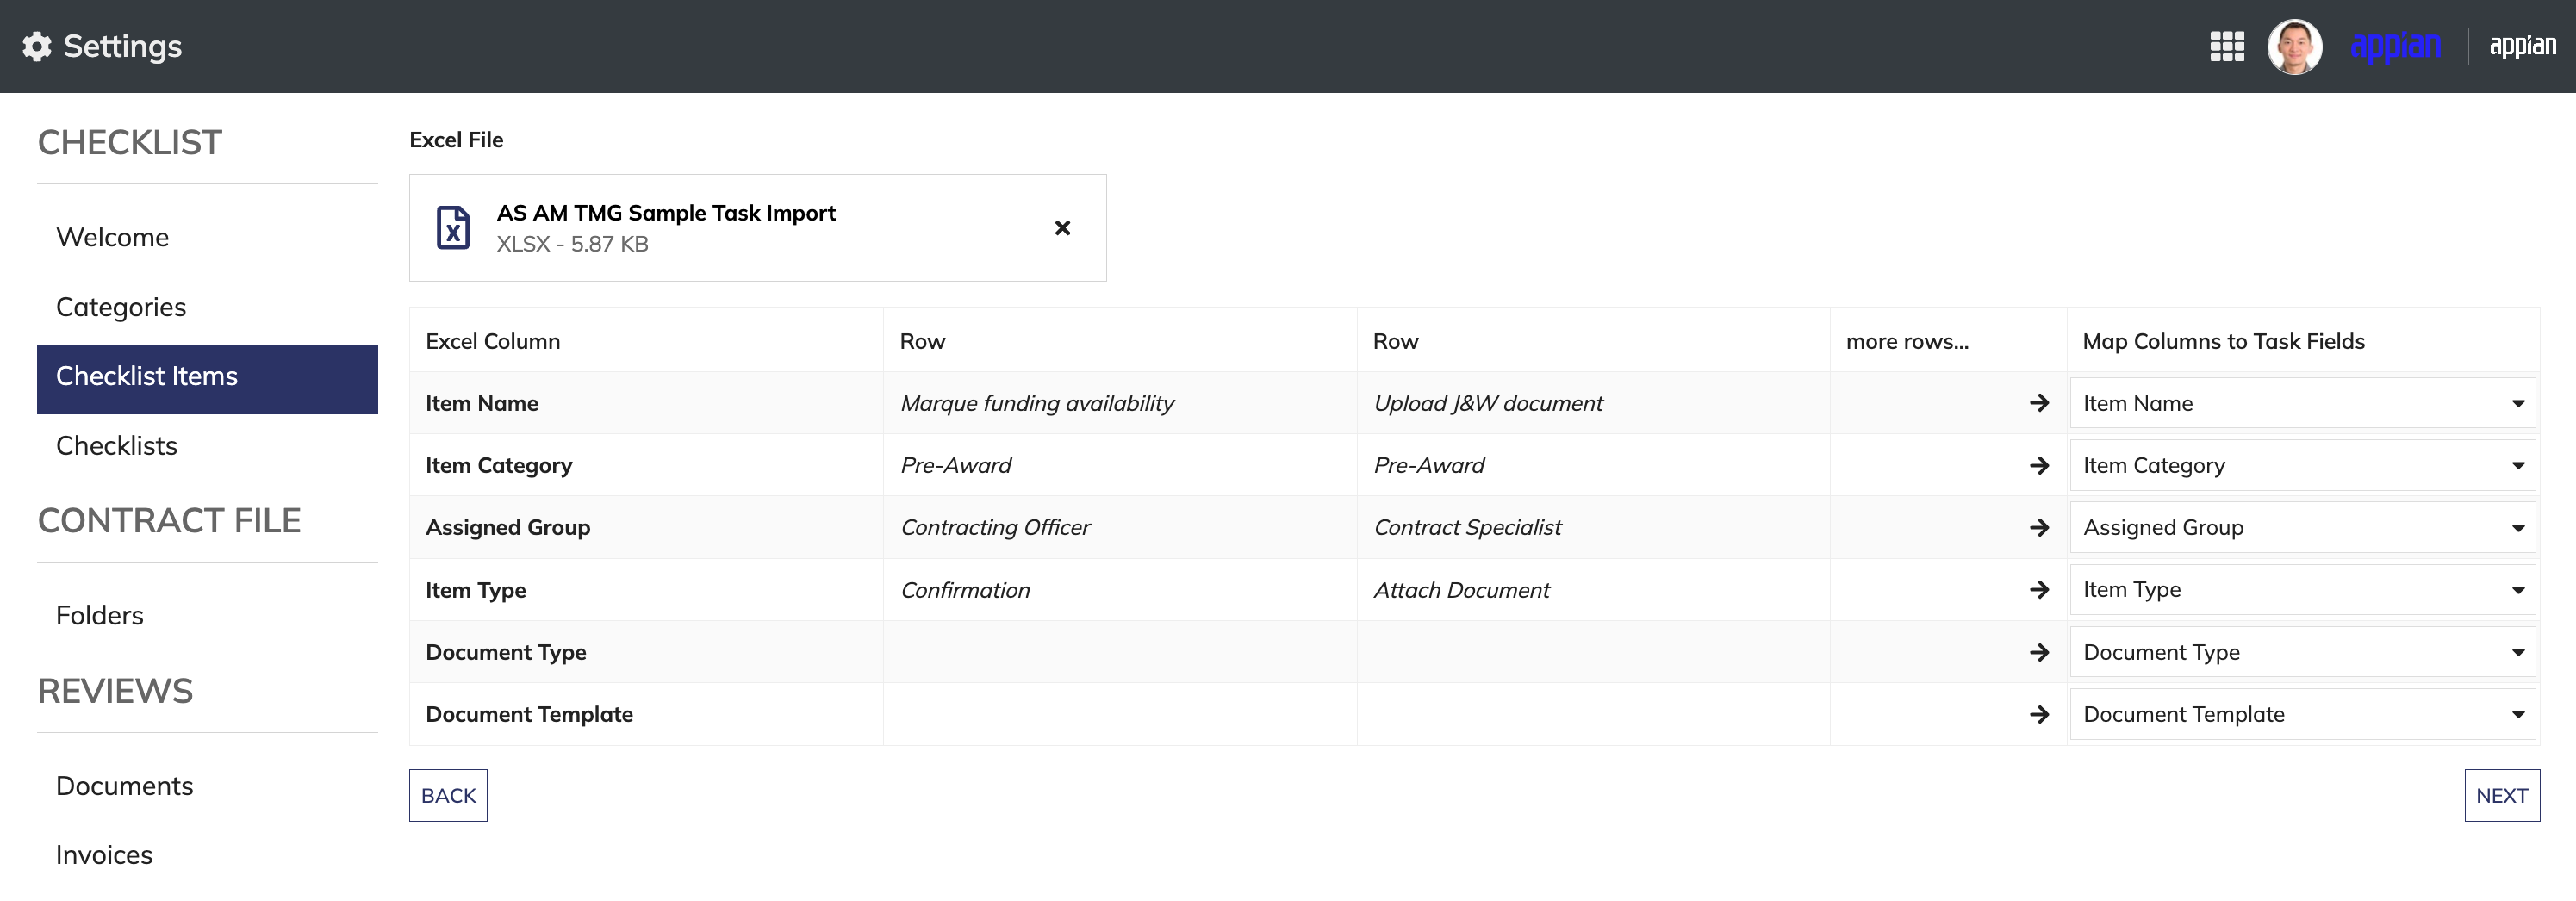
Task: Select Checklist Items in the sidebar
Action: [207, 379]
